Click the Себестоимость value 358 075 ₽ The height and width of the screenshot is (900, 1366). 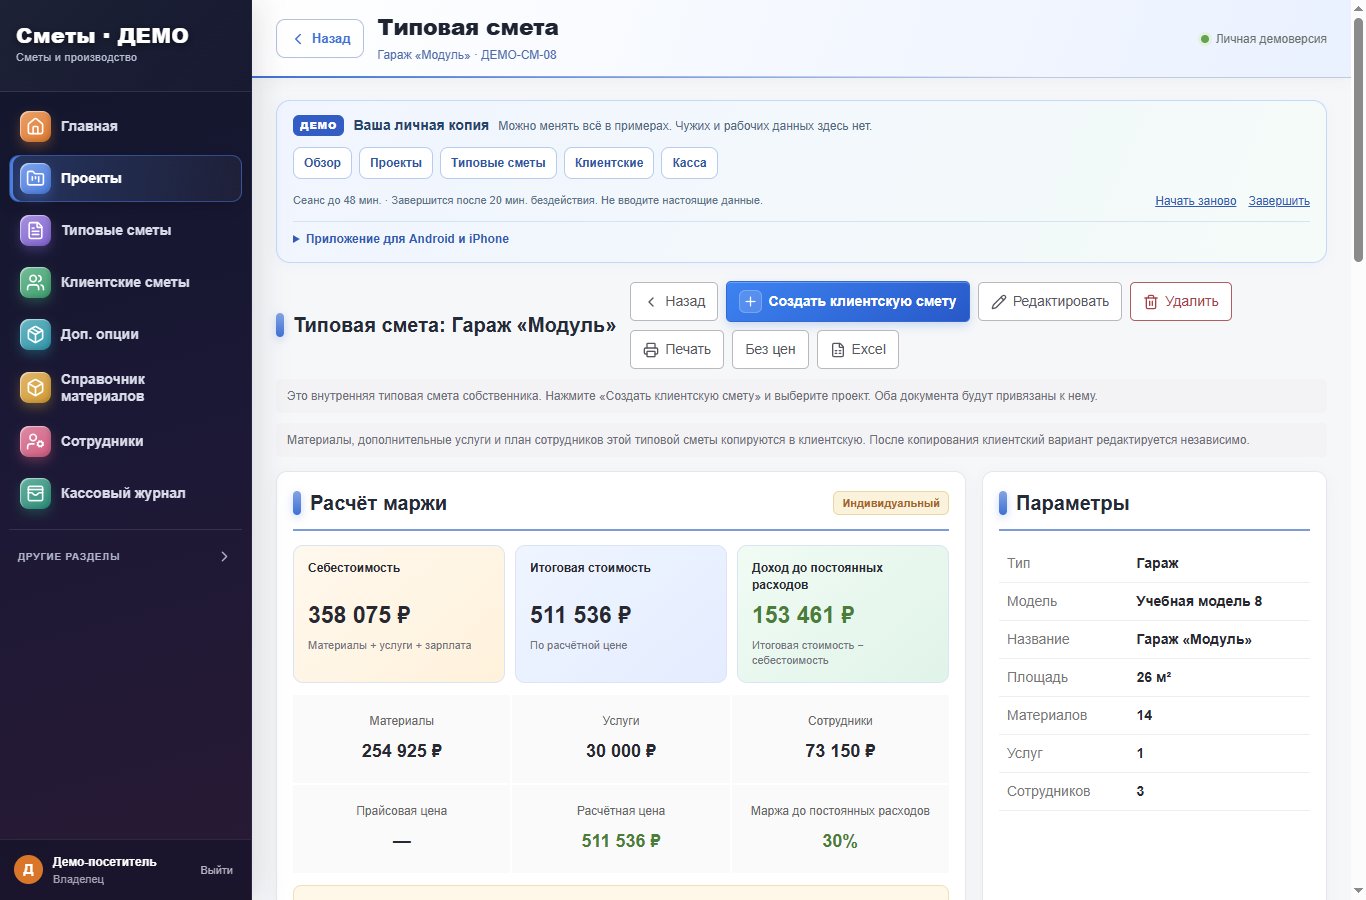(359, 615)
